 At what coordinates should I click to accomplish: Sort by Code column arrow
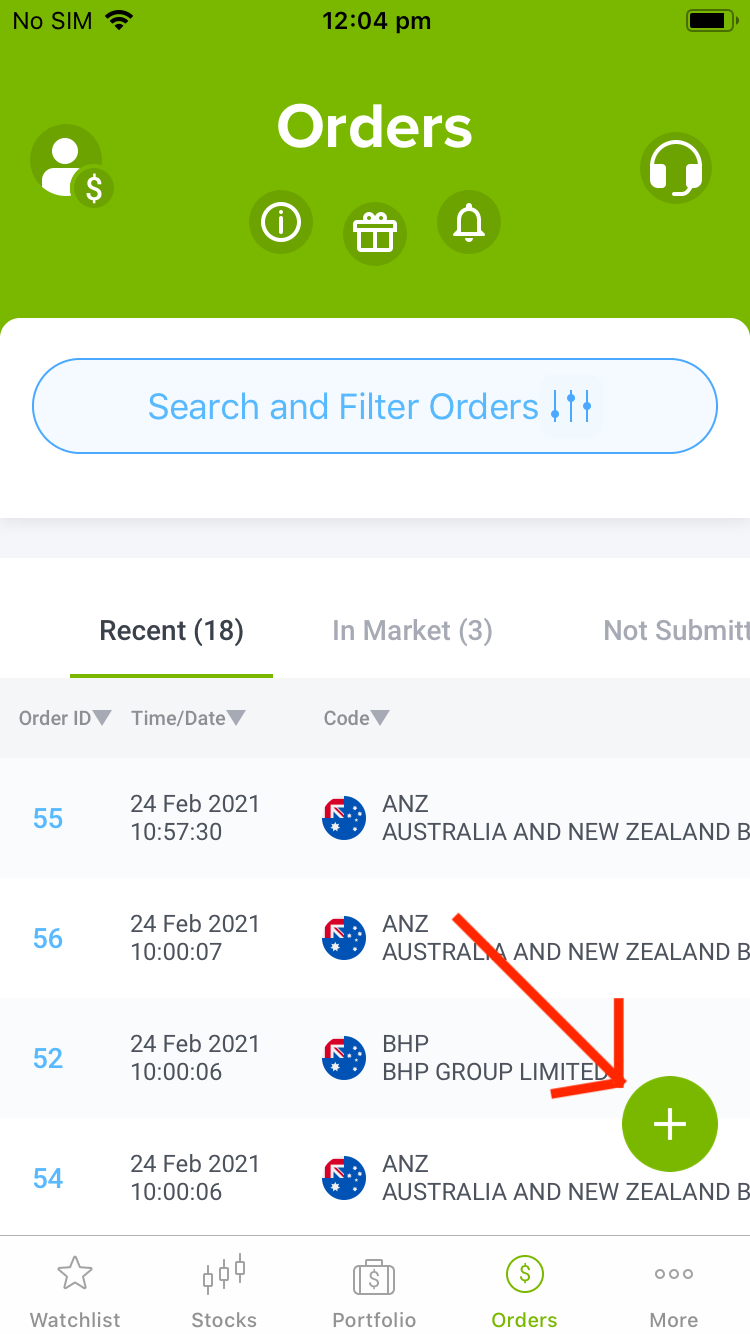click(x=380, y=718)
